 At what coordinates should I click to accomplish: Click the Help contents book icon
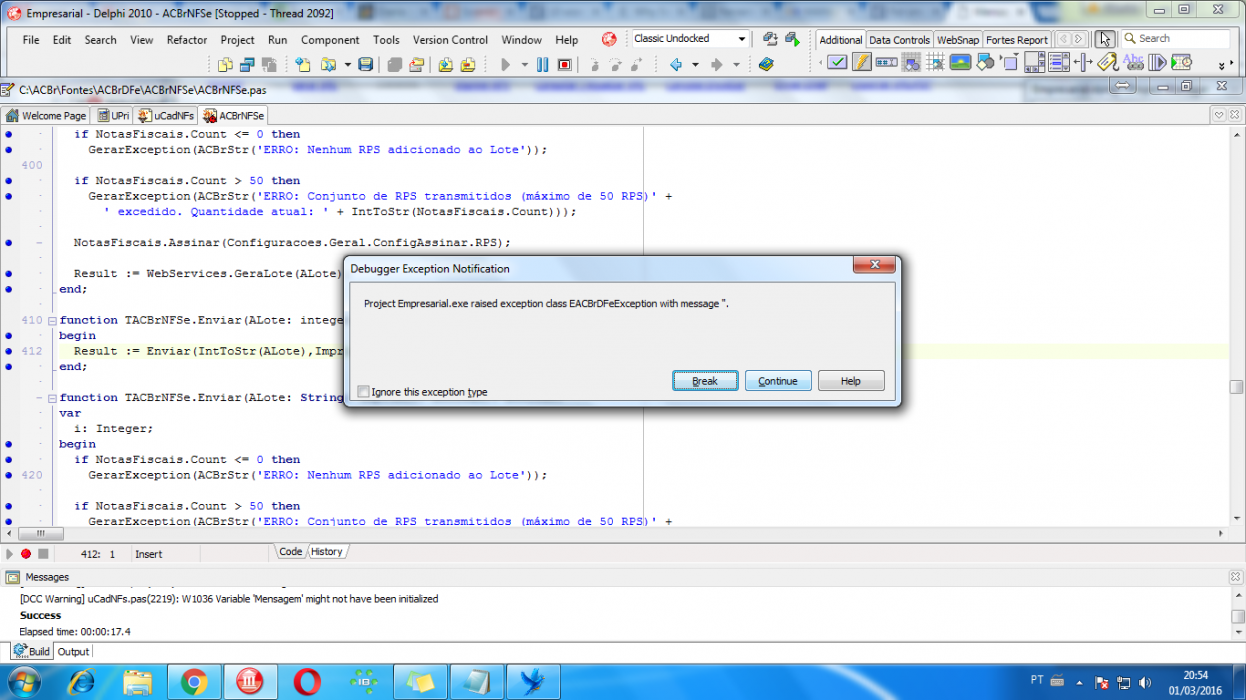click(766, 64)
